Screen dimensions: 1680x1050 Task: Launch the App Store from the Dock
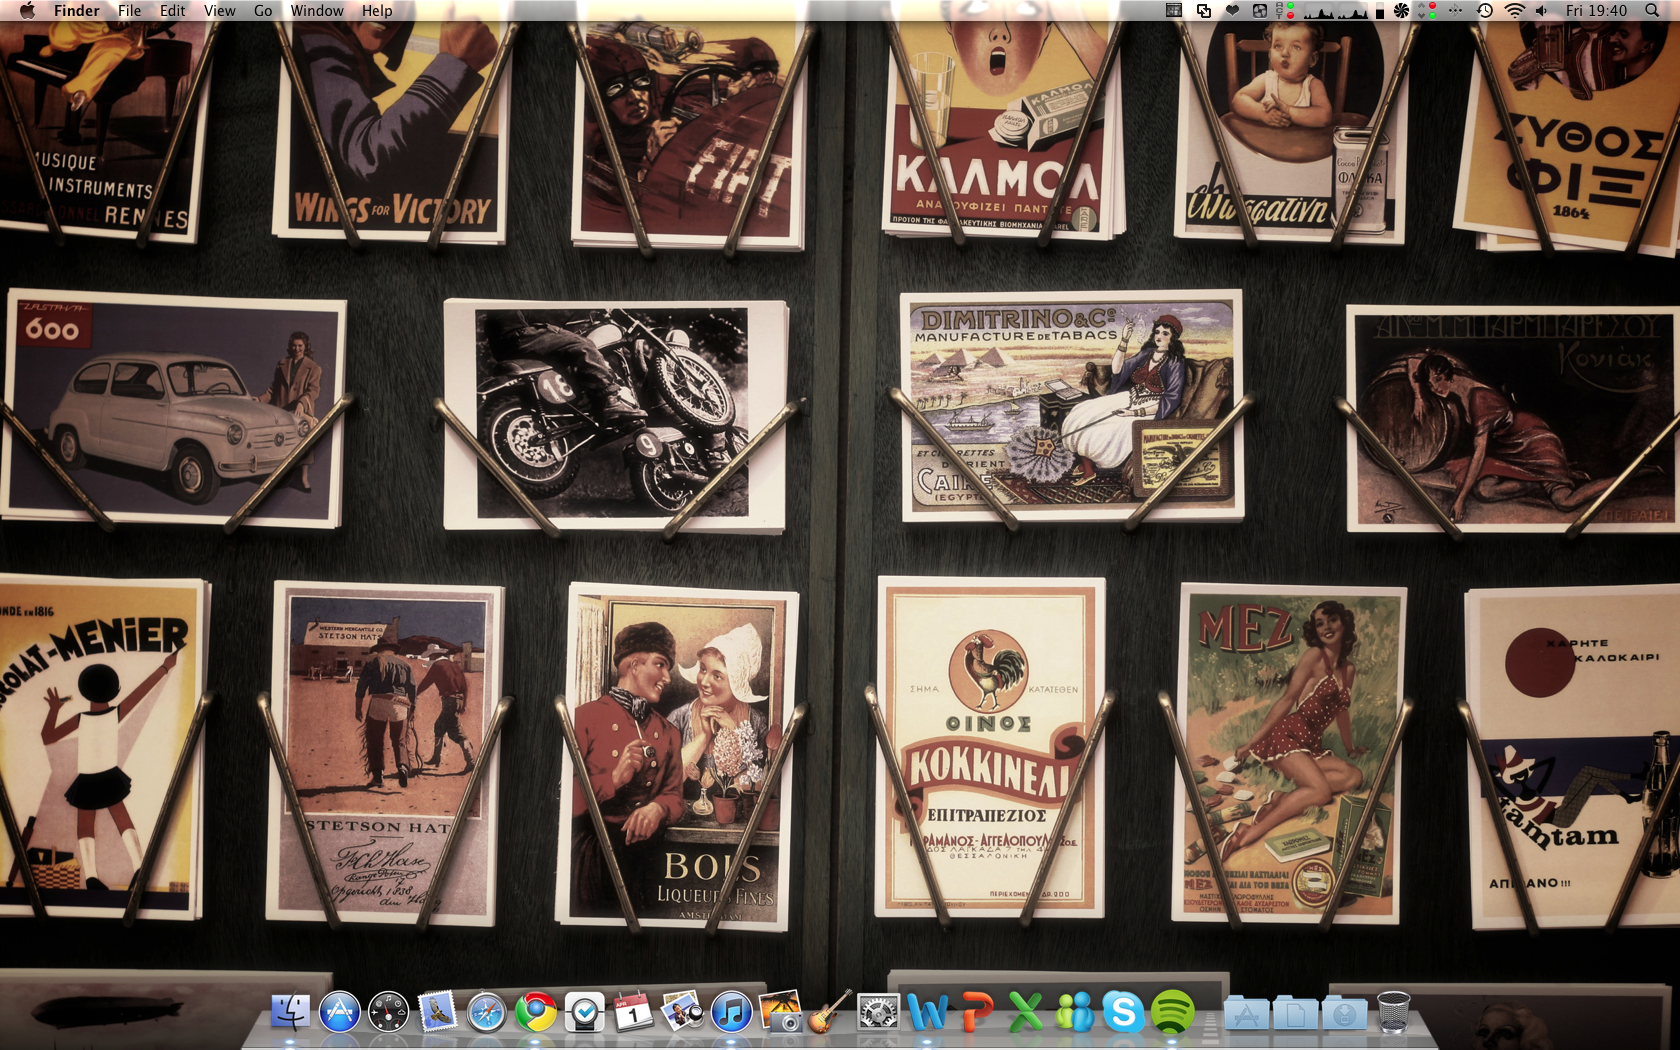coord(339,1012)
